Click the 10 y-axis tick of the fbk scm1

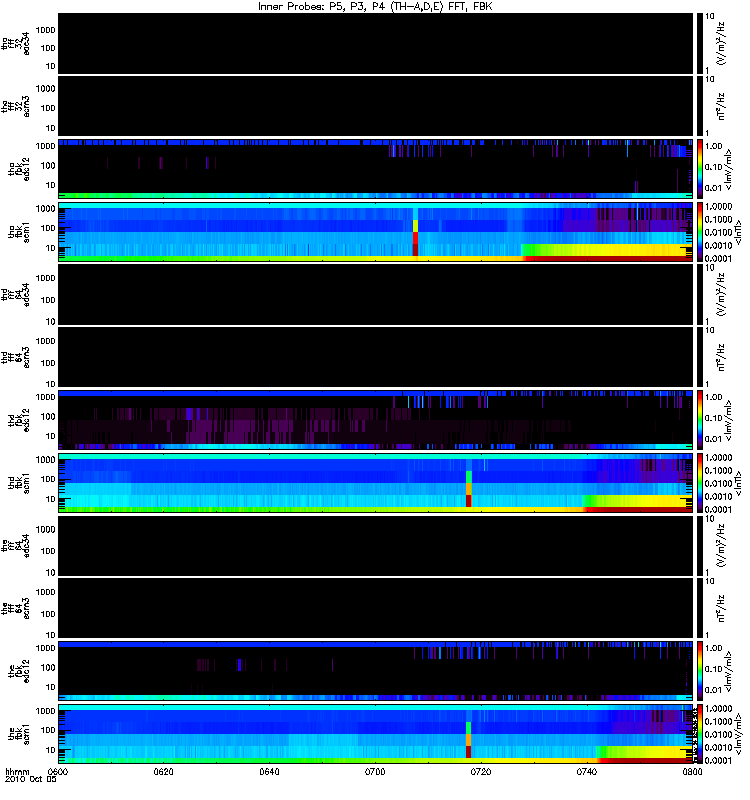tap(51, 751)
